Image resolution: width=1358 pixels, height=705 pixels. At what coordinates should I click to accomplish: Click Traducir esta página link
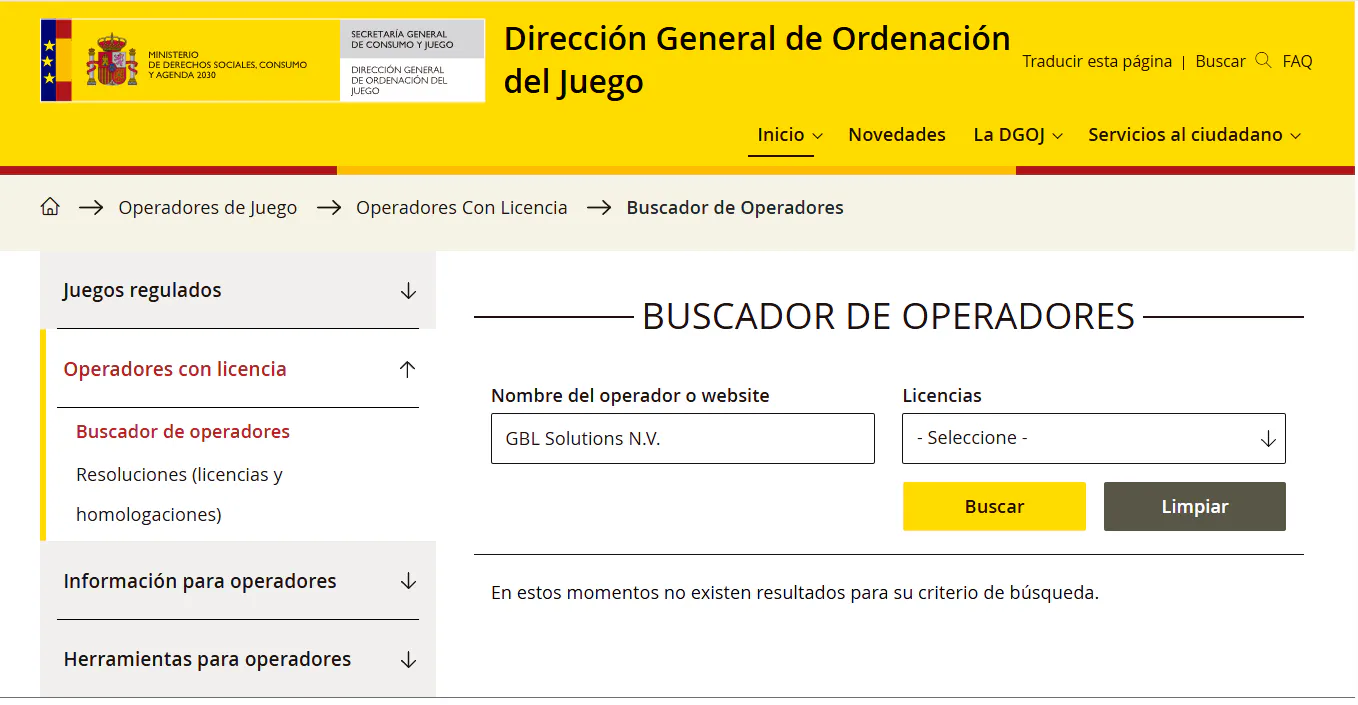(1097, 61)
